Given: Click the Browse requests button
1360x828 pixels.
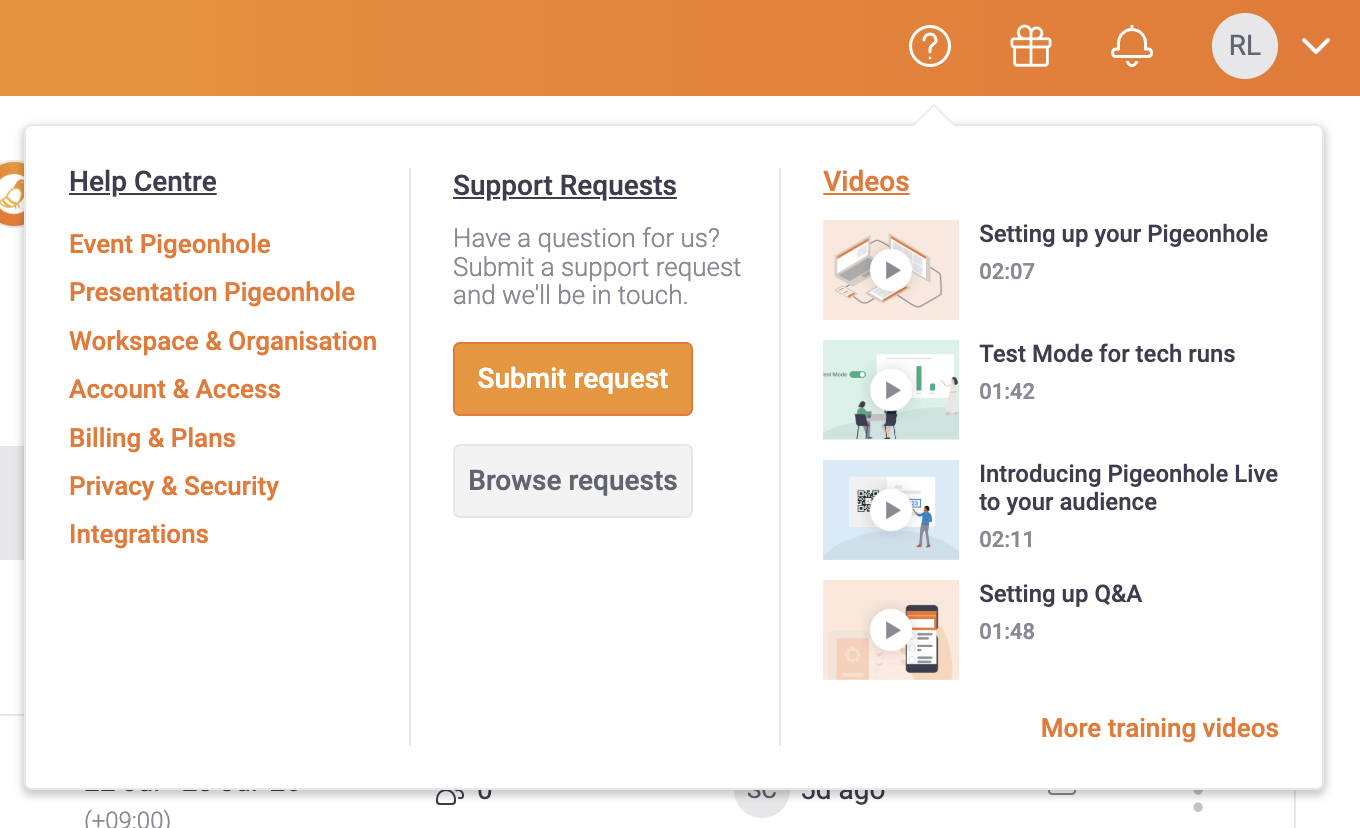Looking at the screenshot, I should (573, 481).
